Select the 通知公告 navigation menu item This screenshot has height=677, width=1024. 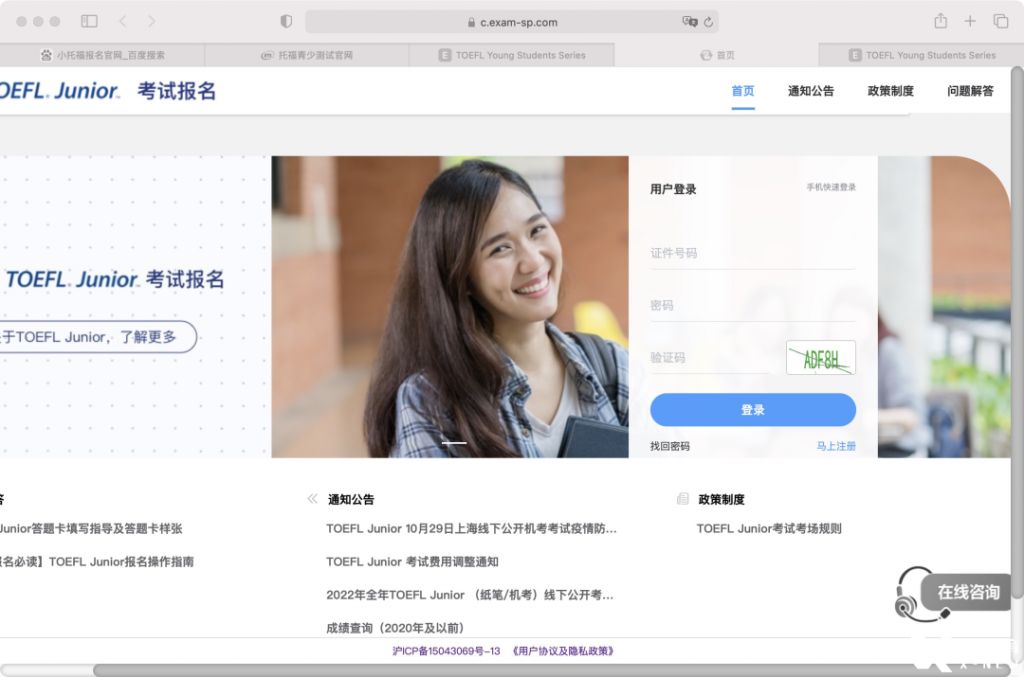point(810,91)
